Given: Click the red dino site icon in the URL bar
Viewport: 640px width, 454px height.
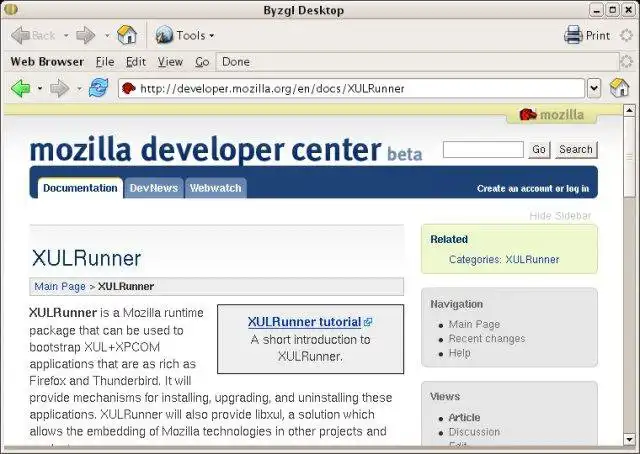Looking at the screenshot, I should click(129, 88).
